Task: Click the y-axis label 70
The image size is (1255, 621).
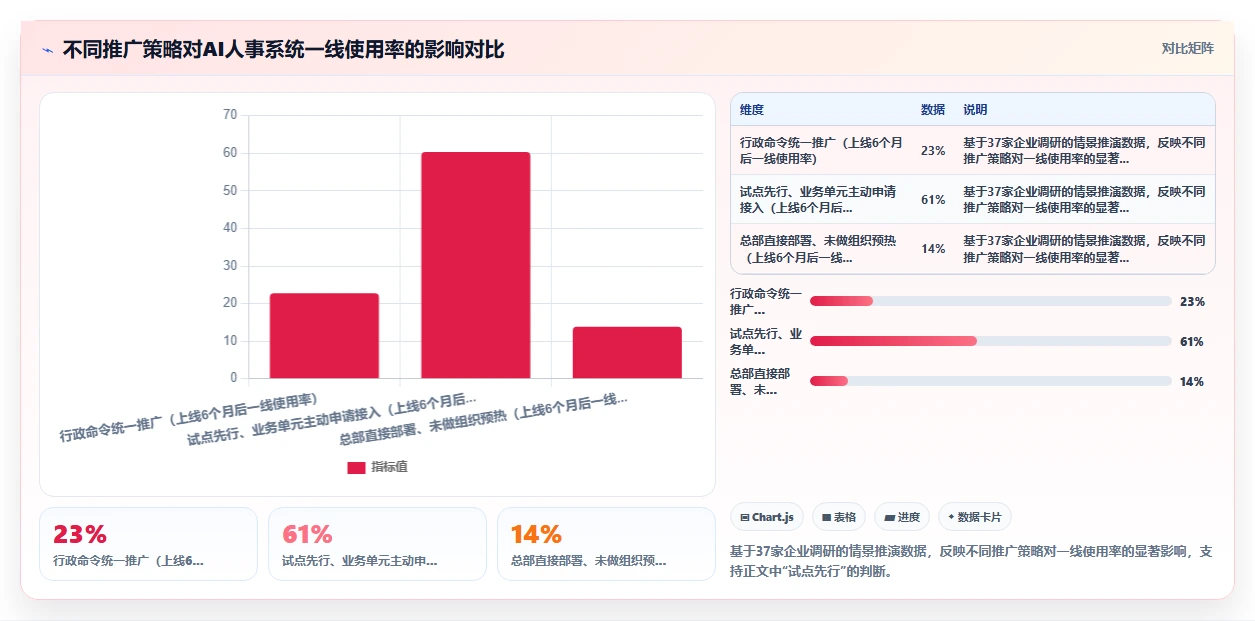Action: 230,115
